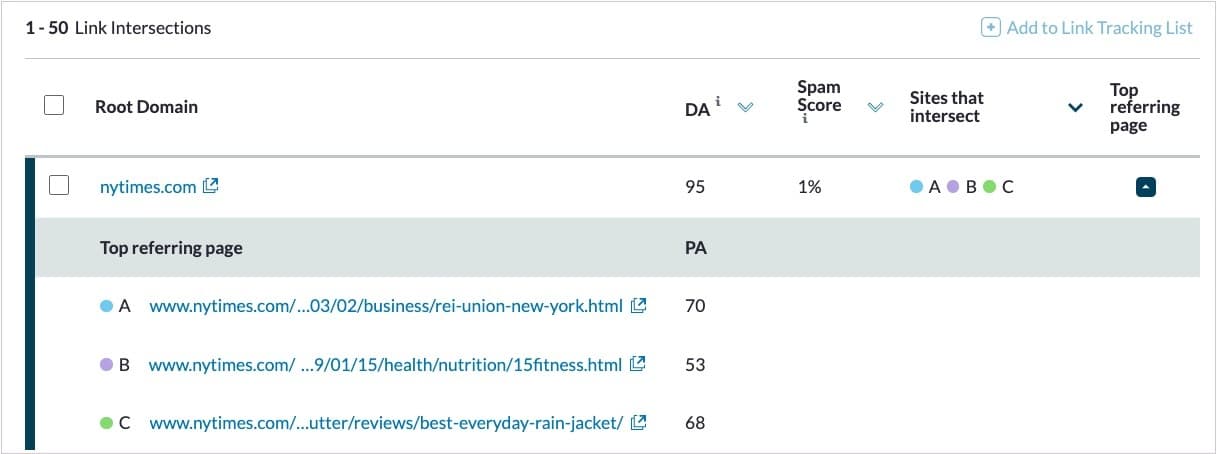1217x454 pixels.
Task: Click Add to Link Tracking List
Action: pyautogui.click(x=1098, y=28)
